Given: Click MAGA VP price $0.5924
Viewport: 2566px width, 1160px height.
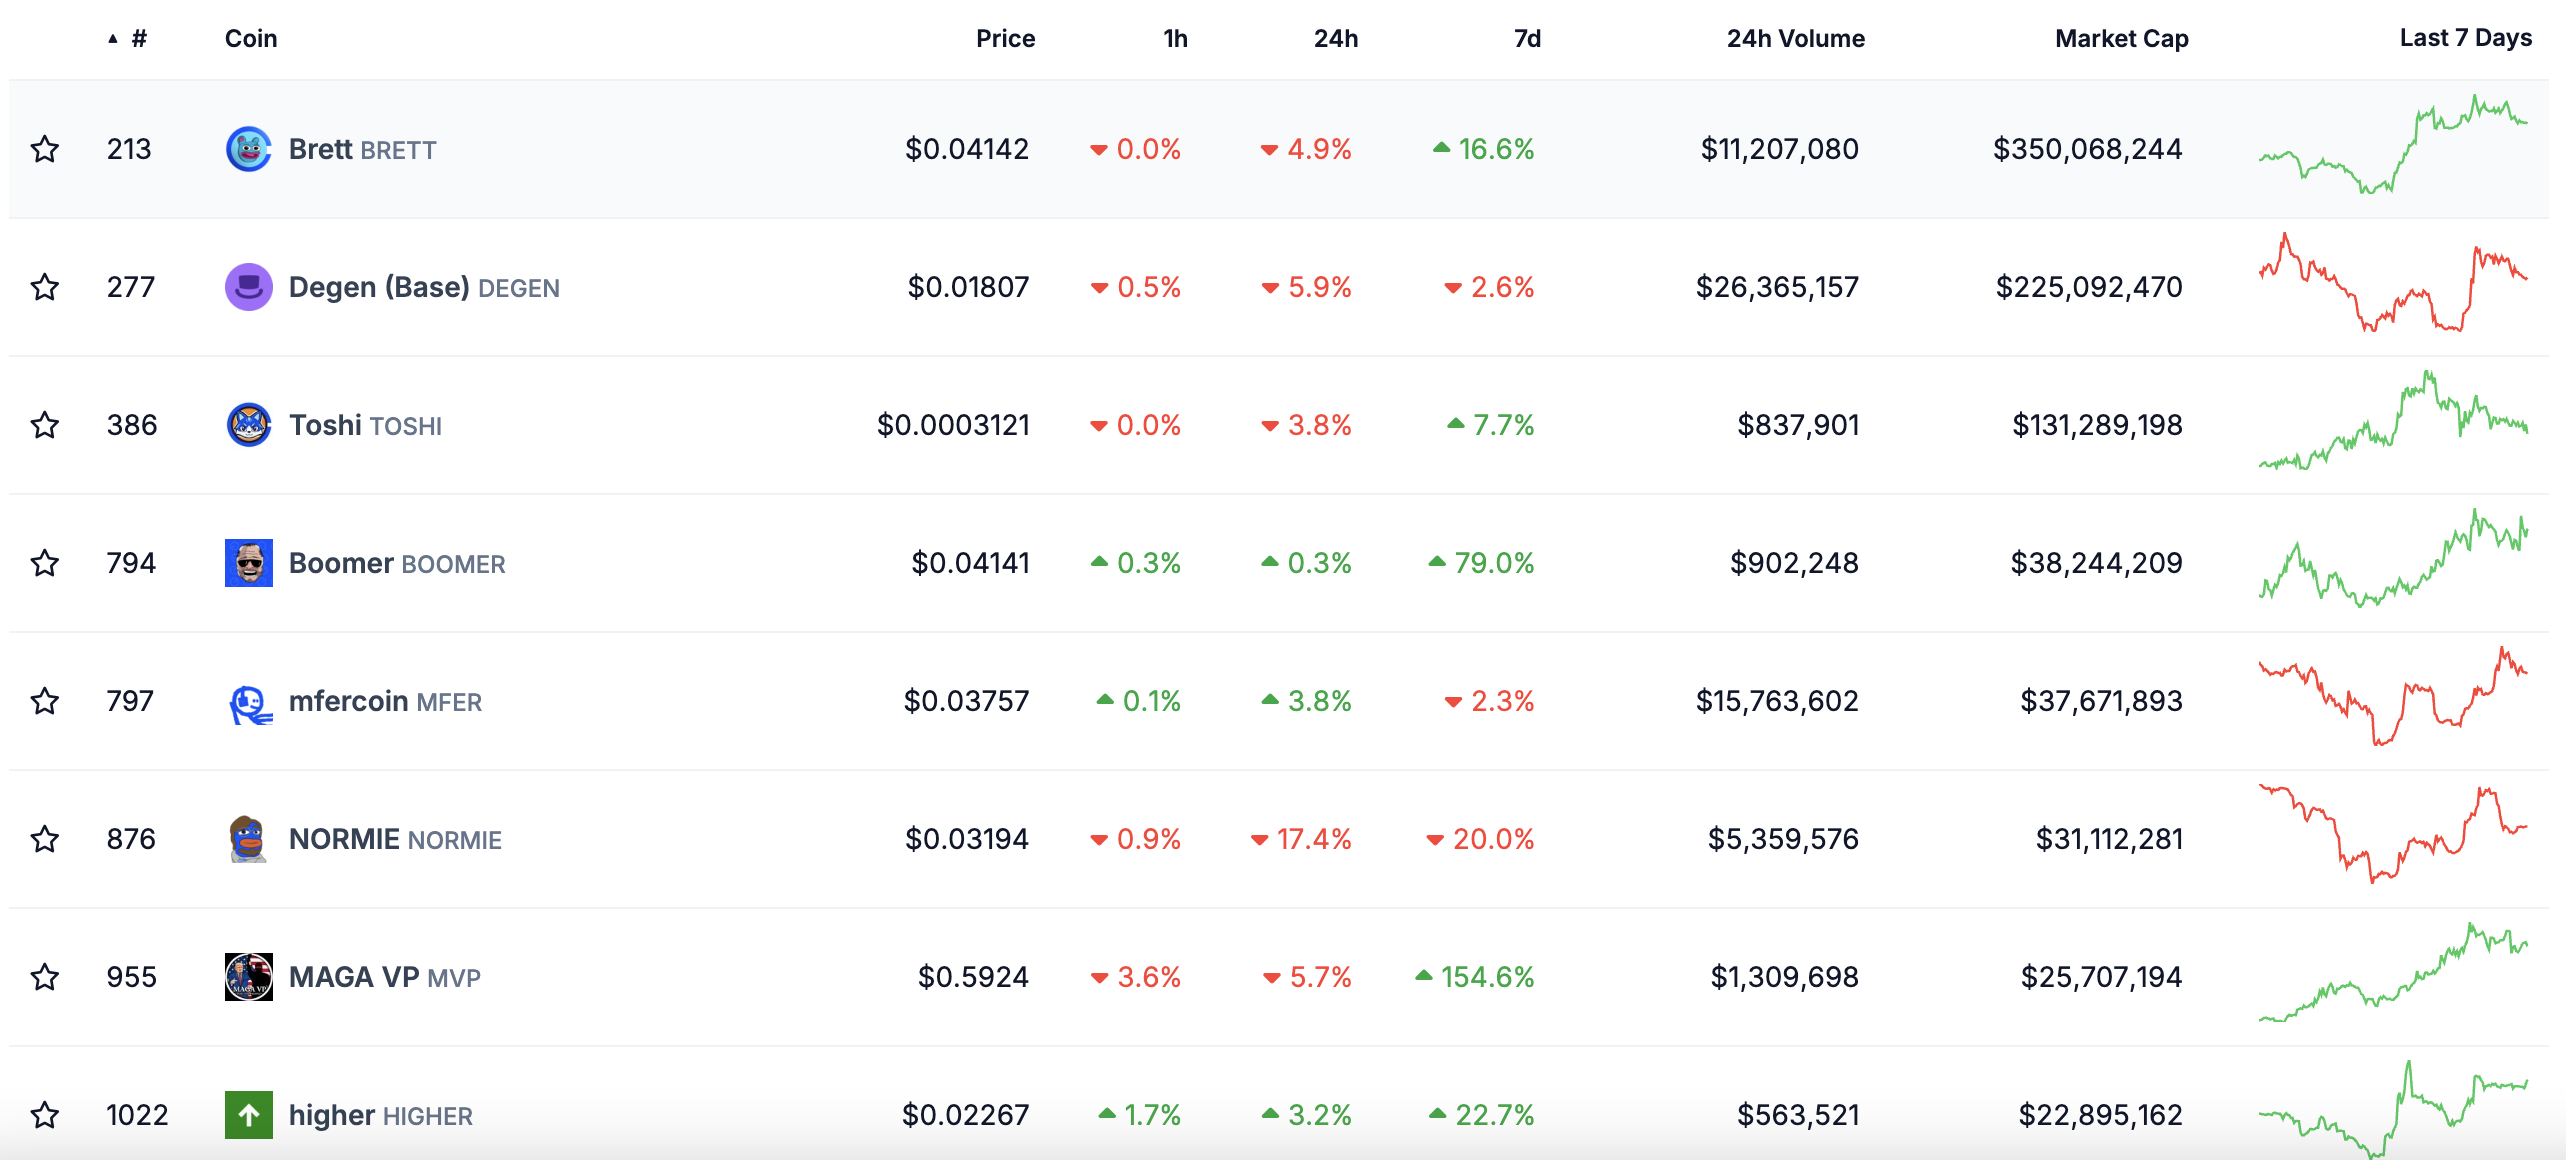Looking at the screenshot, I should coord(973,977).
